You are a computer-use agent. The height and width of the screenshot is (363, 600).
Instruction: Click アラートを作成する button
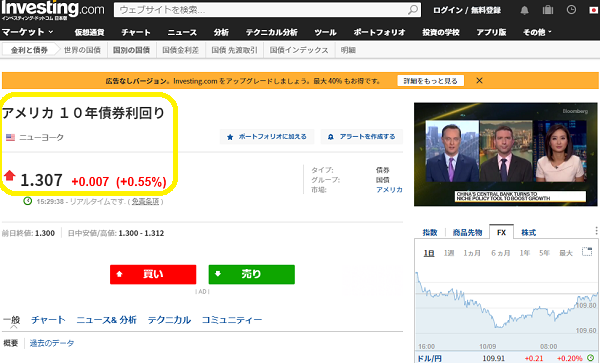tap(362, 137)
